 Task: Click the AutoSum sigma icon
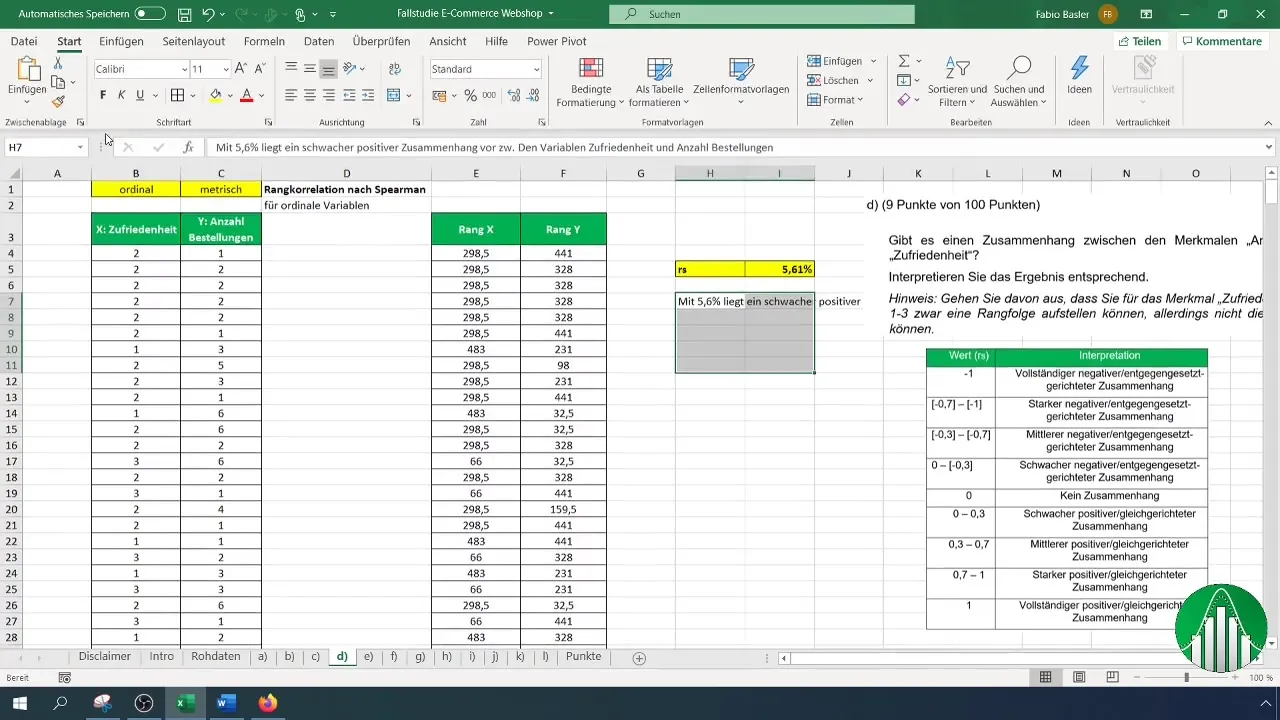(x=904, y=62)
